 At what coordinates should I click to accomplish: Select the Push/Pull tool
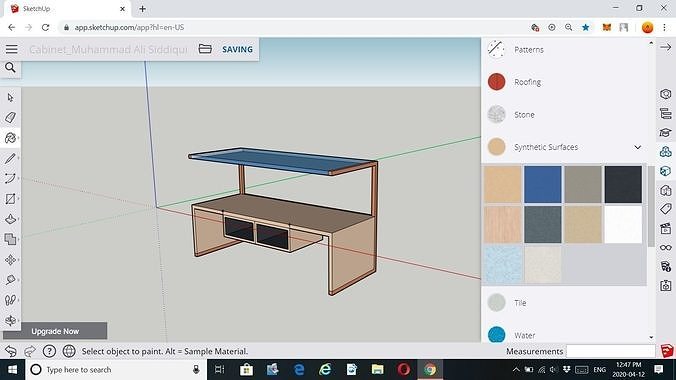(10, 219)
